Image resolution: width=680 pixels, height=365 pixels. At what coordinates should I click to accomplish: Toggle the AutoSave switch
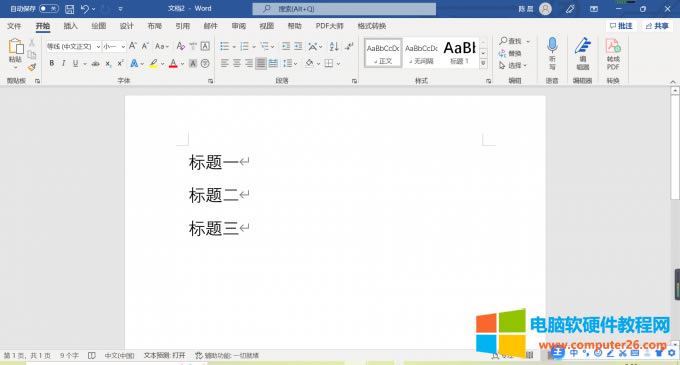point(49,9)
